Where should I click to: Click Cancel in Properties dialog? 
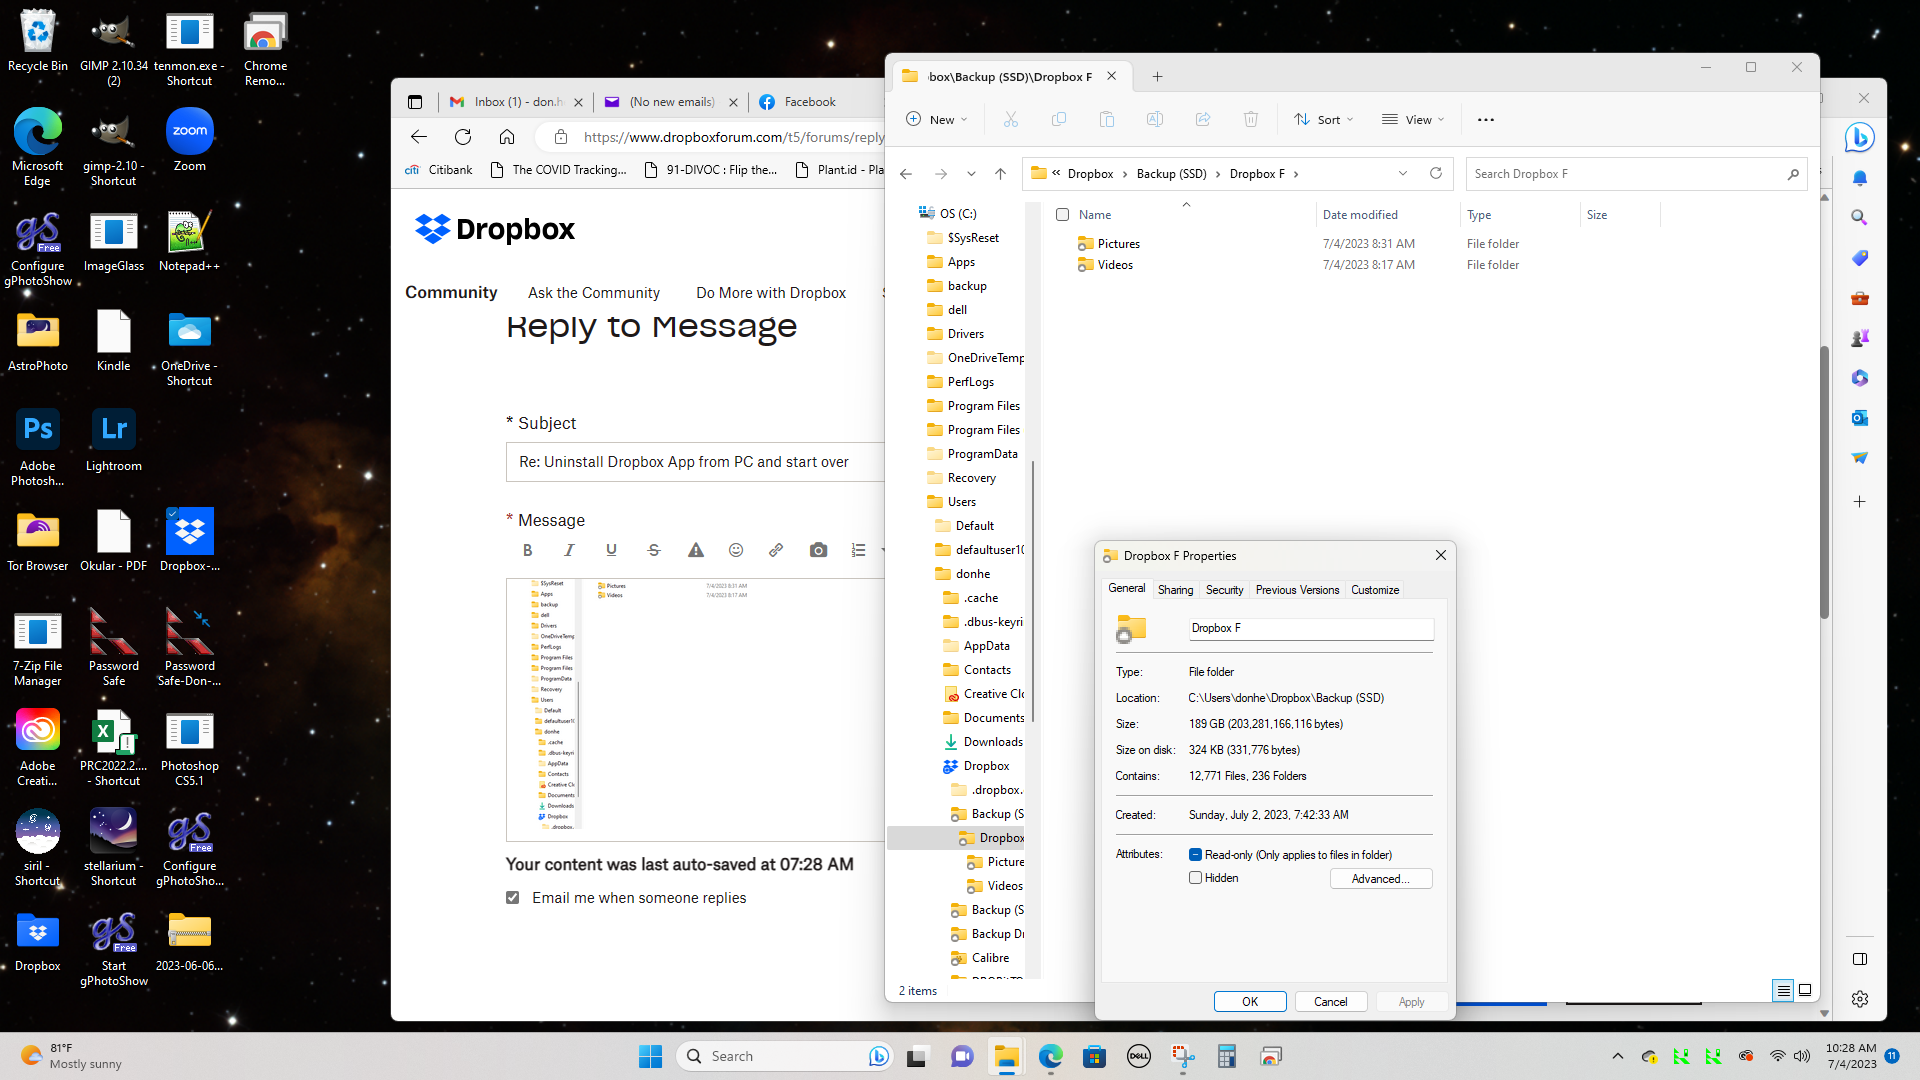tap(1331, 1002)
